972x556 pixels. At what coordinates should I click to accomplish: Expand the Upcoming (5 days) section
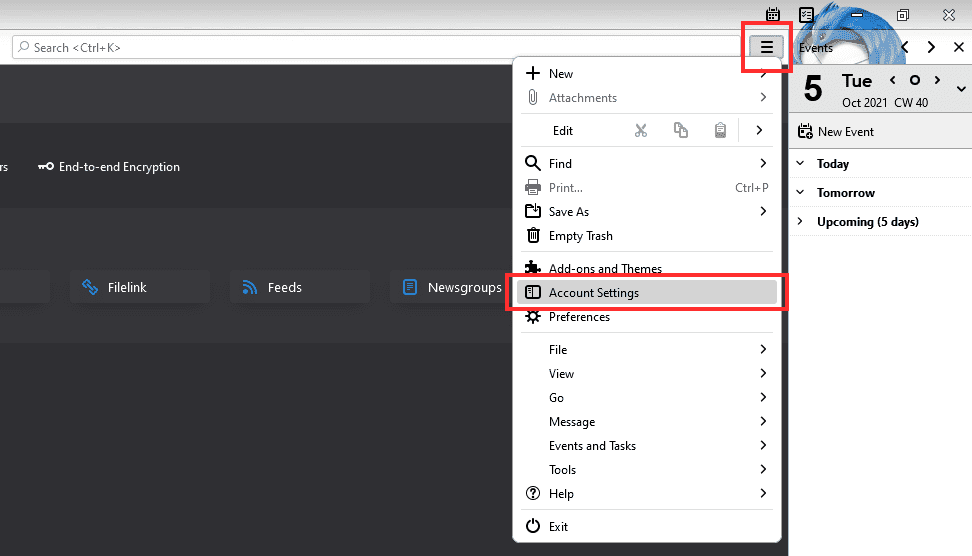coord(800,221)
